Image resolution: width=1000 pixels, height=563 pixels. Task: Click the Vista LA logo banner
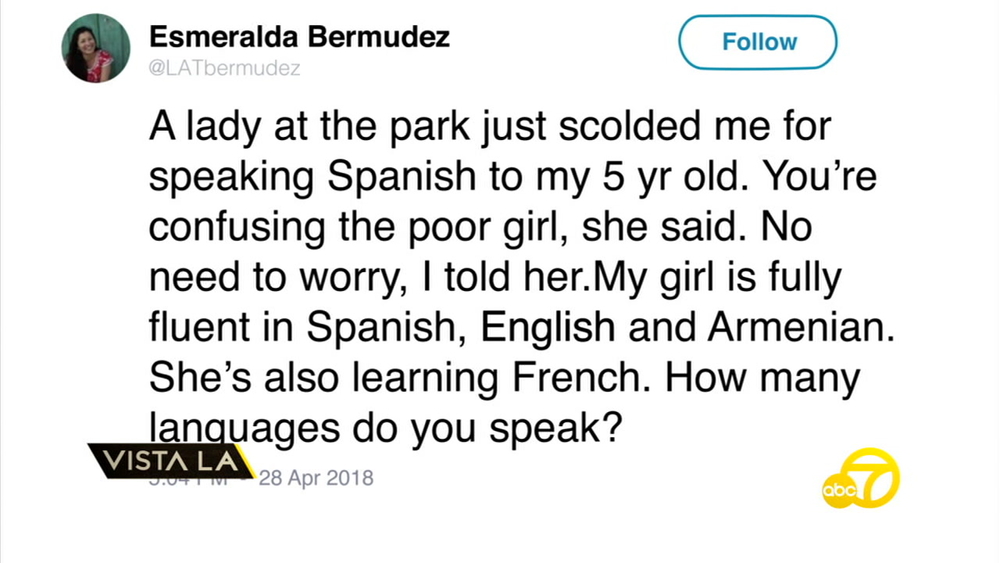(x=168, y=460)
